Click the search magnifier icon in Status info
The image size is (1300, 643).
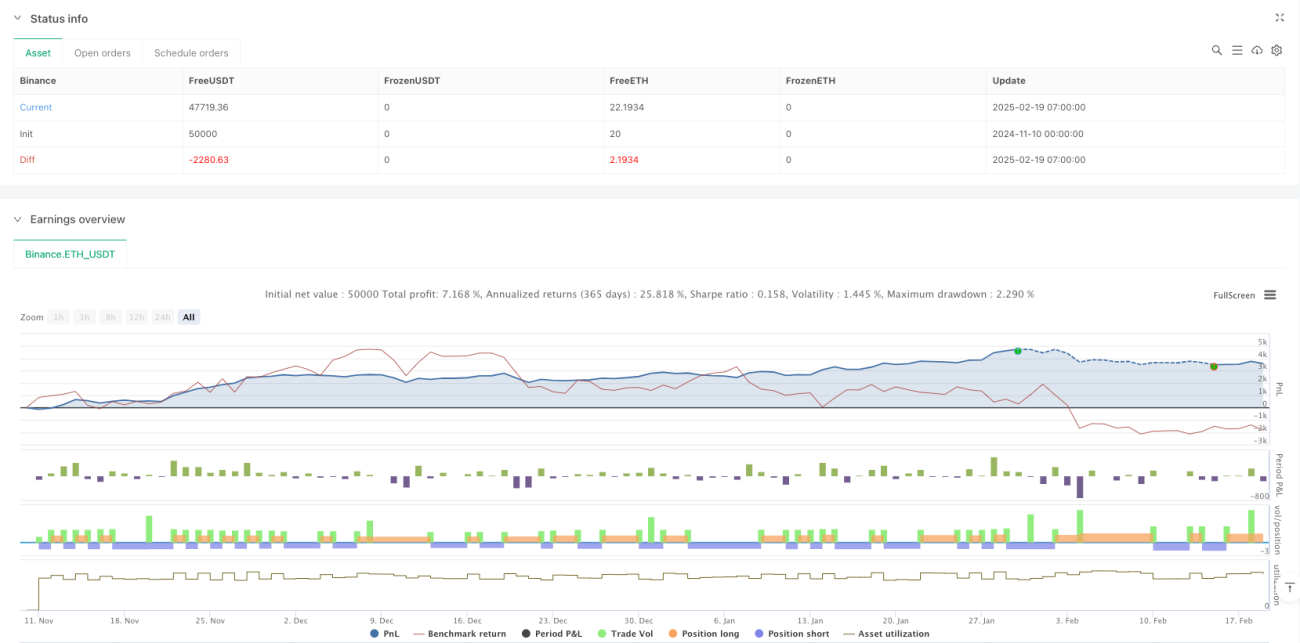click(x=1217, y=50)
